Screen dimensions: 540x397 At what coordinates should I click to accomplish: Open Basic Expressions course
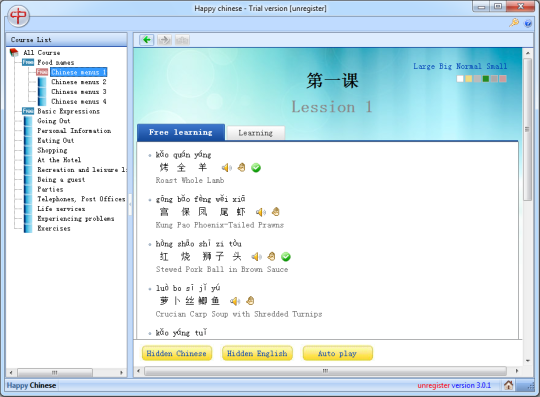click(x=69, y=111)
